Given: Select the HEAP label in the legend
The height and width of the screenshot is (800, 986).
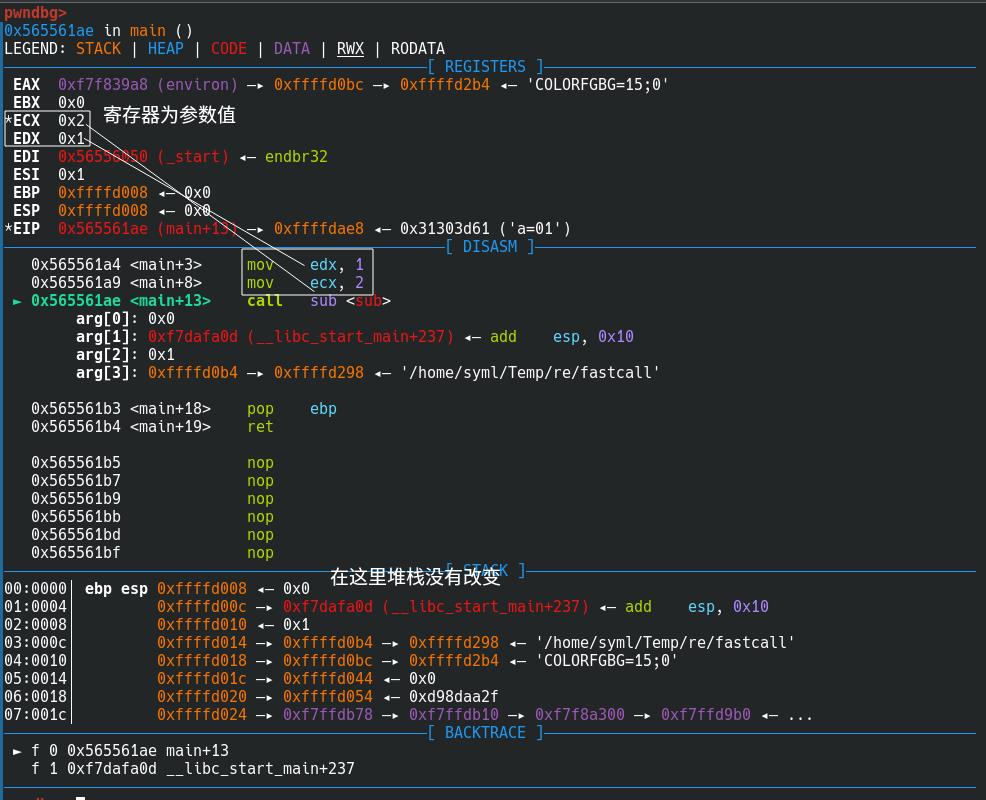Looking at the screenshot, I should tap(165, 49).
